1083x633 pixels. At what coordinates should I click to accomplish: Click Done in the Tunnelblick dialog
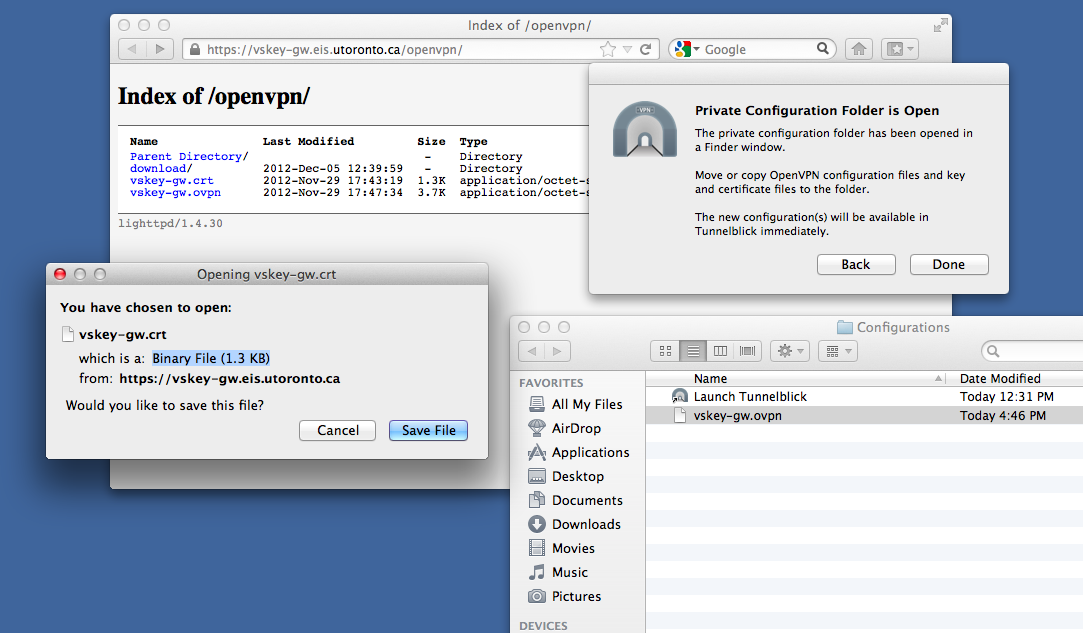(949, 265)
